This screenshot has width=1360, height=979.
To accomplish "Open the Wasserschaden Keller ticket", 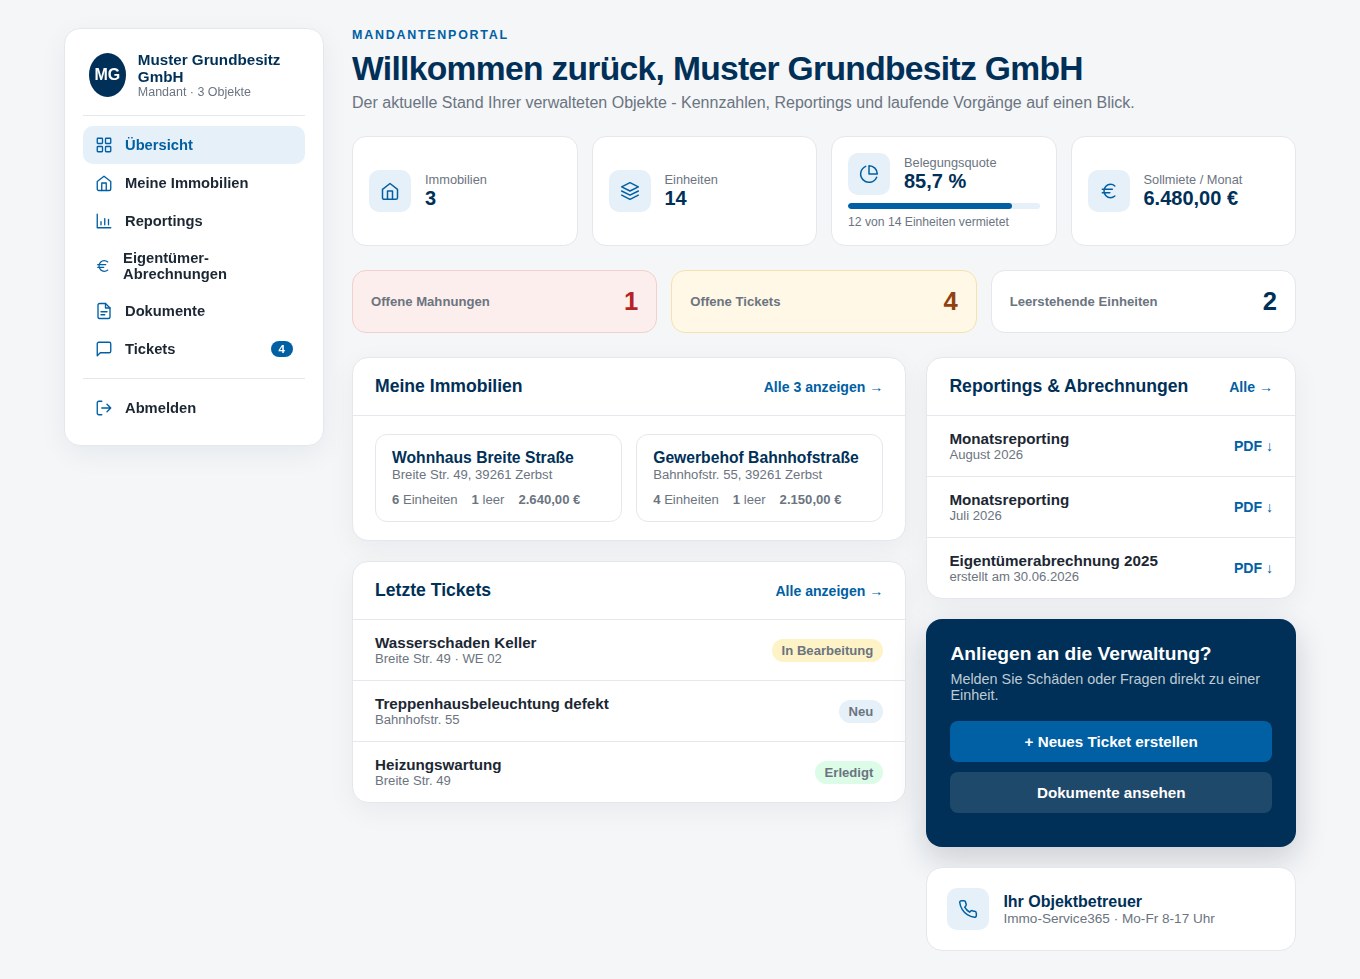I will 629,650.
